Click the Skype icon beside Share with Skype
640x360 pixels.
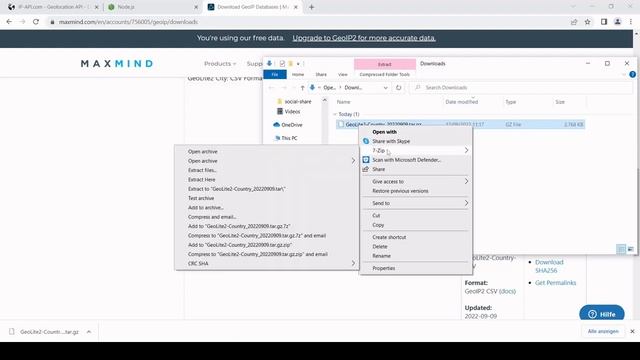366,141
